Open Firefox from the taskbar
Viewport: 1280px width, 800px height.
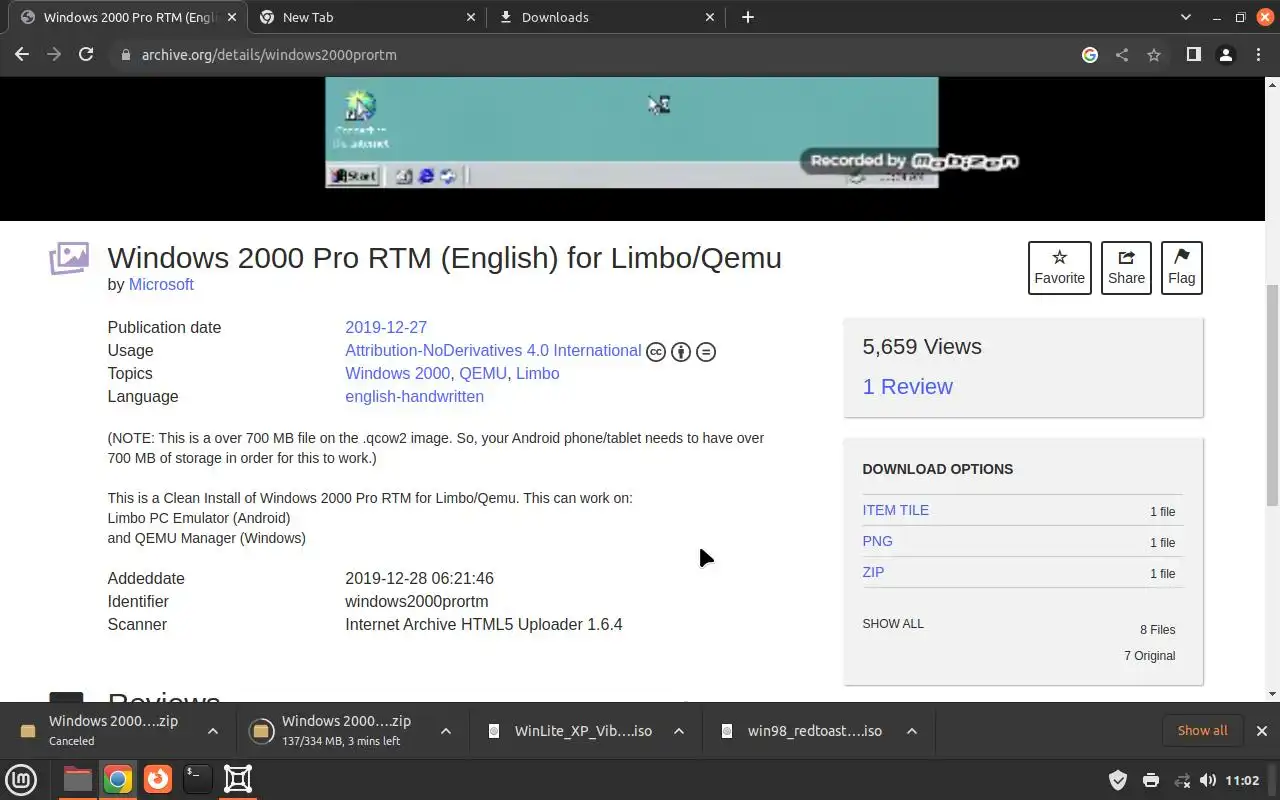pyautogui.click(x=158, y=779)
